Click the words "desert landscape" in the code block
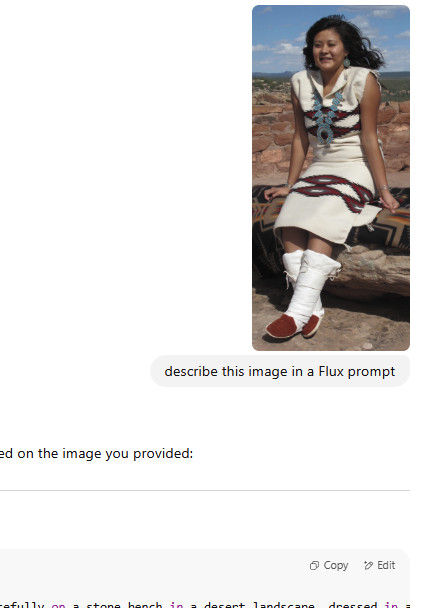 click(259, 604)
